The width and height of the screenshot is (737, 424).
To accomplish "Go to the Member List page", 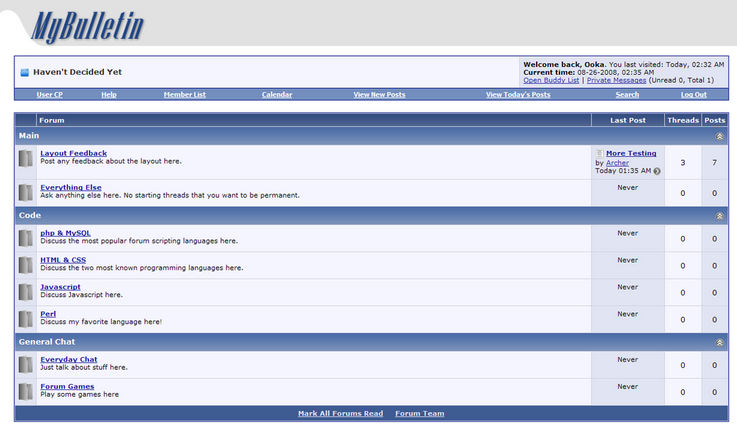I will 185,95.
